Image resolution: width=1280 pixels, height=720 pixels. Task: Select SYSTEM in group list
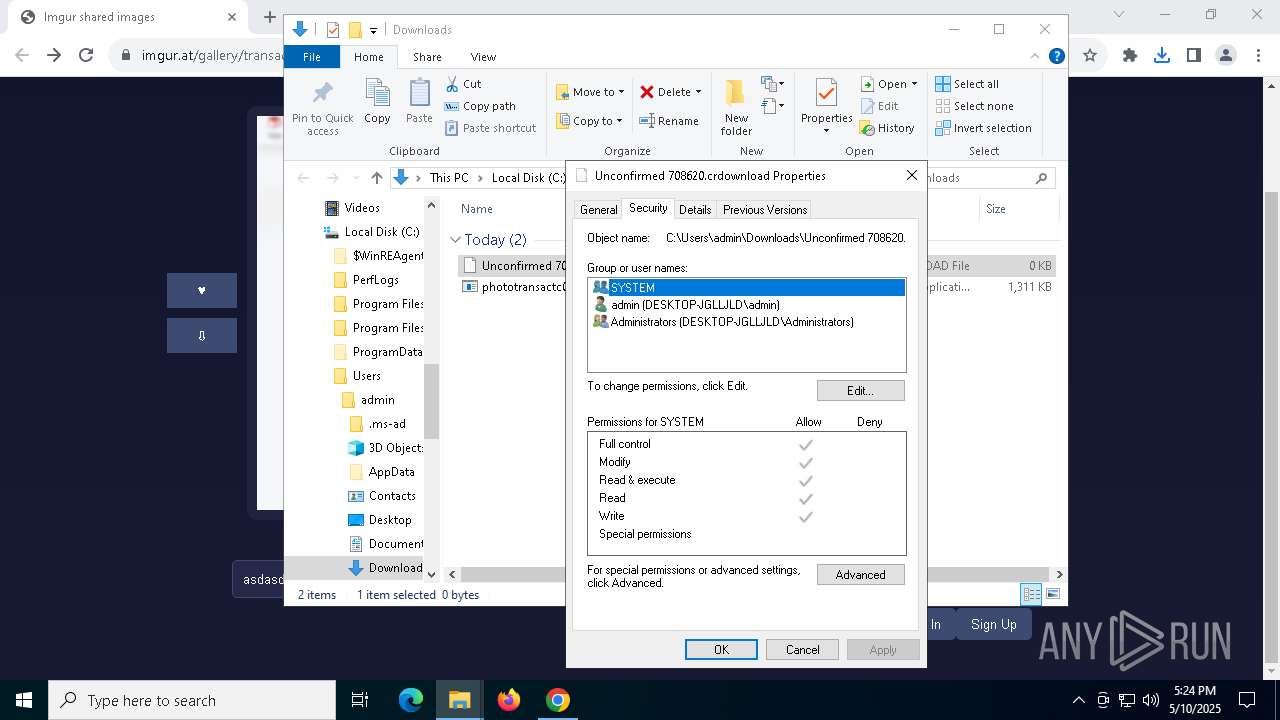(x=746, y=287)
